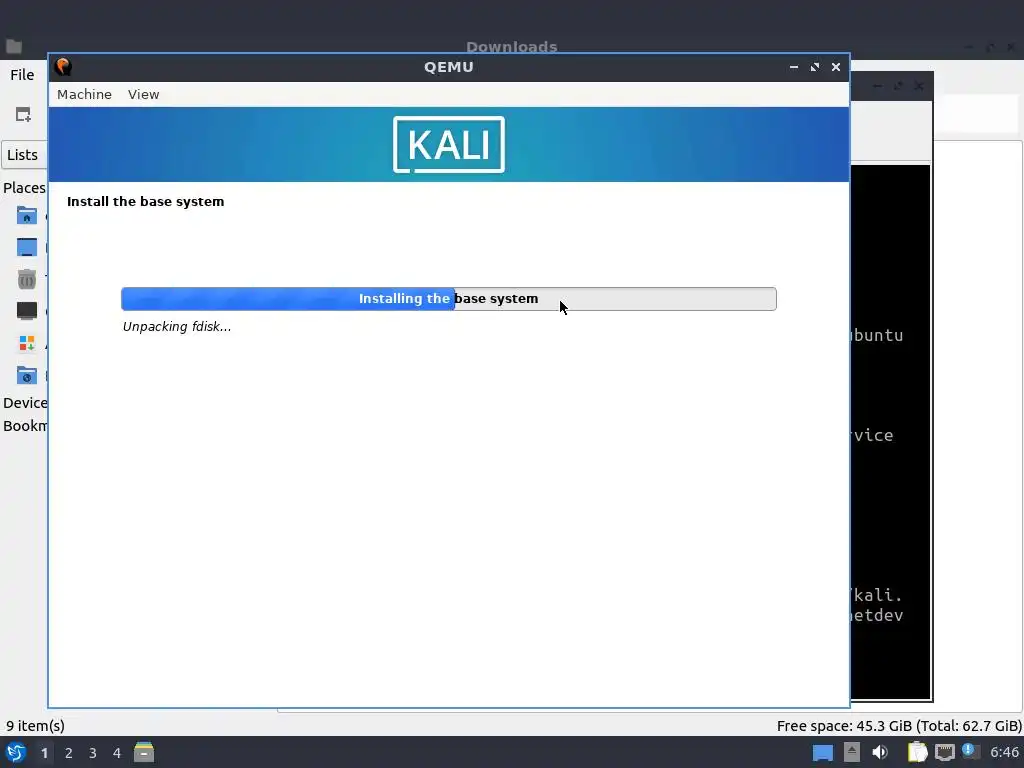Click the 'Unpacking fdisk...' status text
The height and width of the screenshot is (768, 1024).
coord(177,327)
